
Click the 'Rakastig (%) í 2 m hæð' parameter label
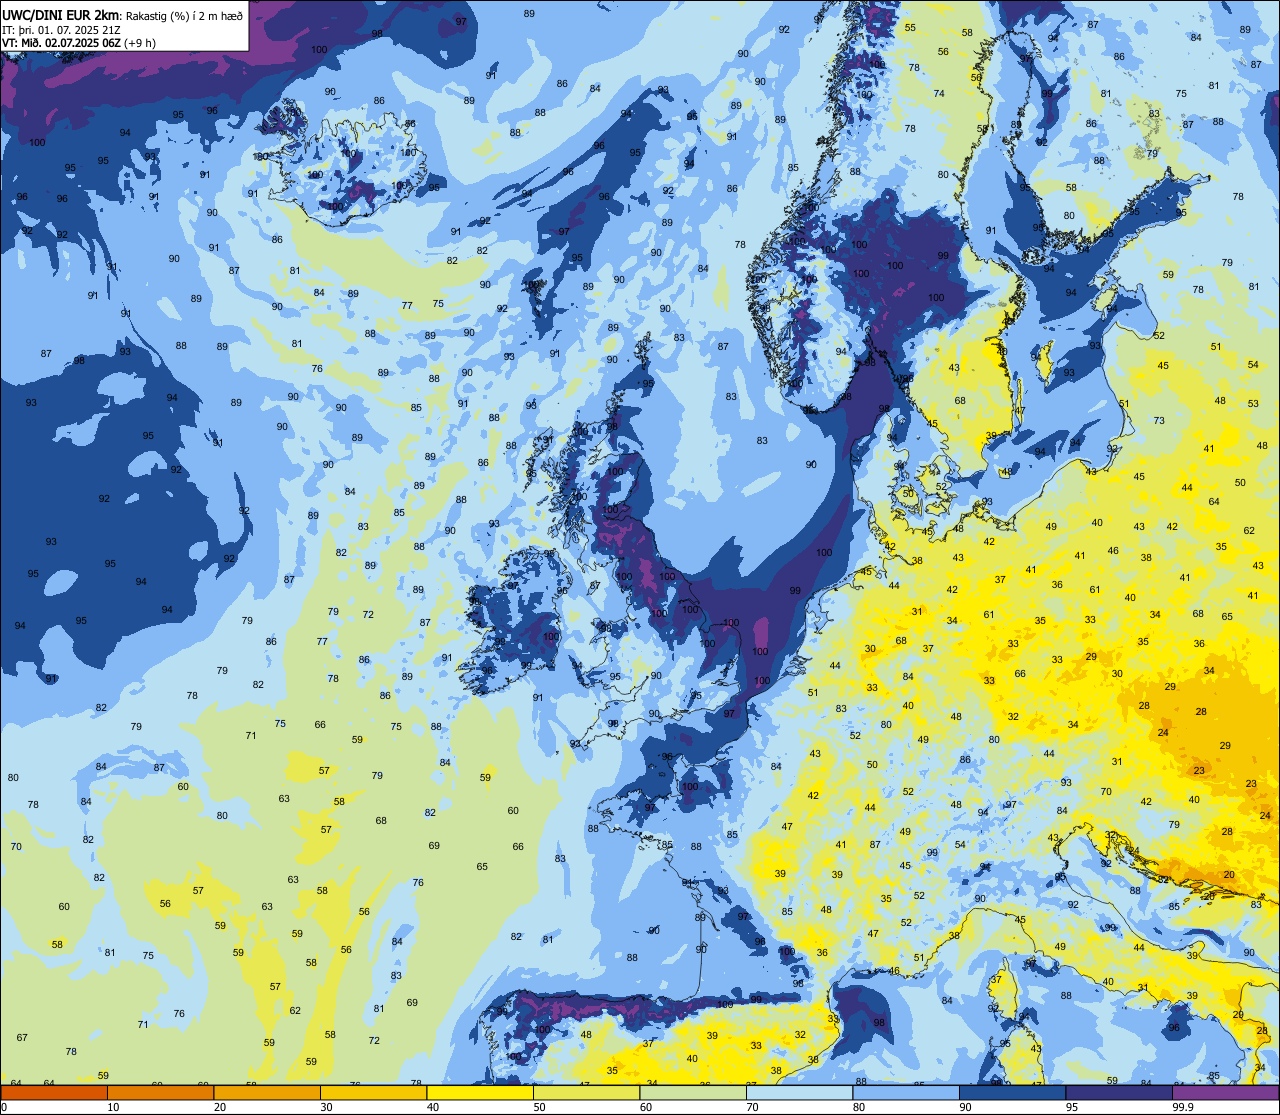point(185,16)
